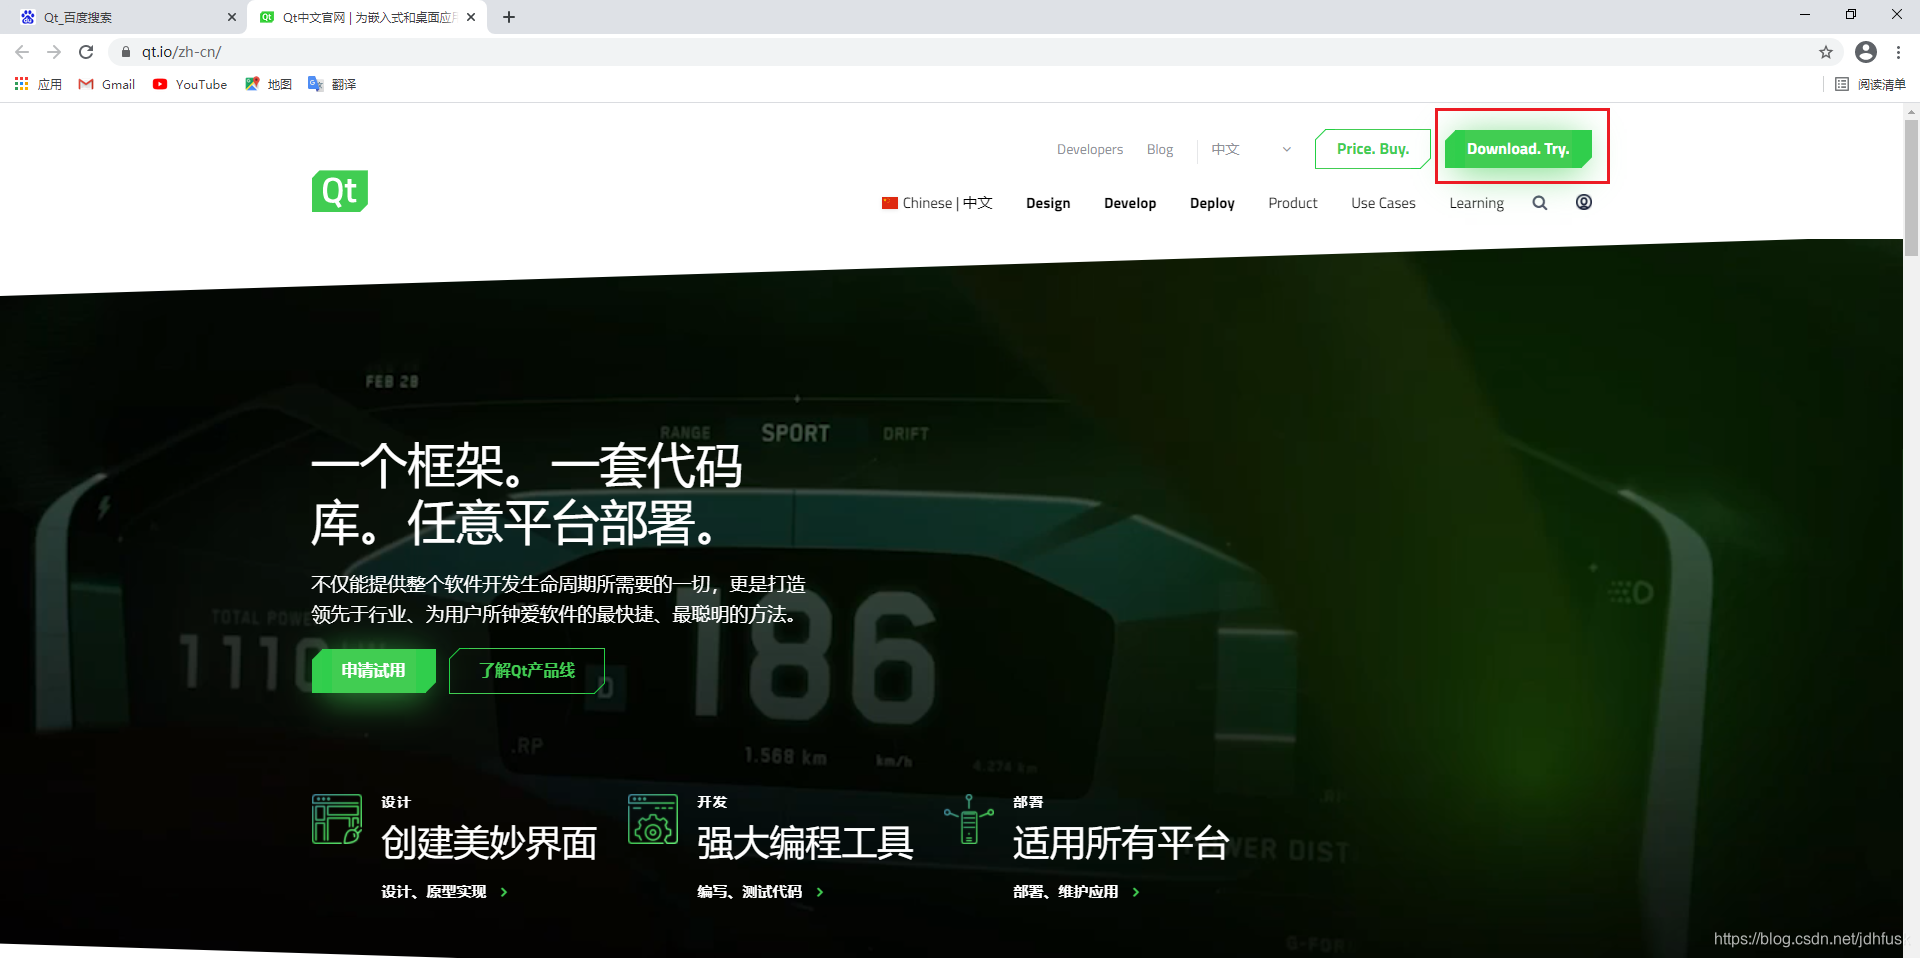
Task: Click the browser forward arrow
Action: tap(54, 52)
